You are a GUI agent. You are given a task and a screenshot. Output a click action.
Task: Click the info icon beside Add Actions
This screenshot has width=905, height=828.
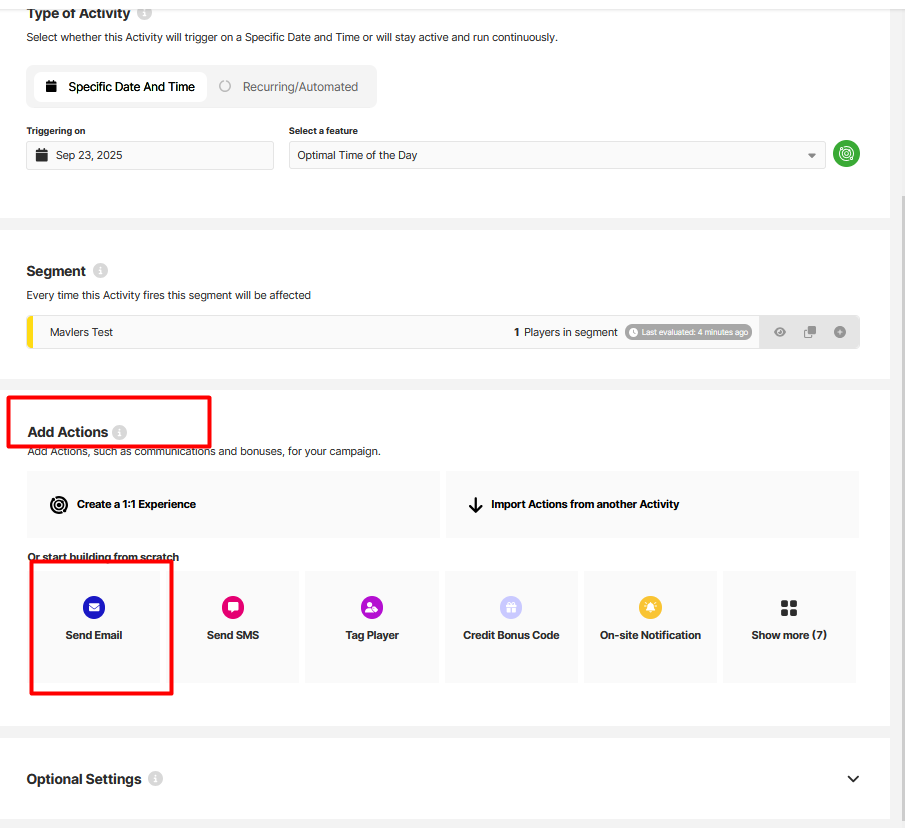(120, 432)
